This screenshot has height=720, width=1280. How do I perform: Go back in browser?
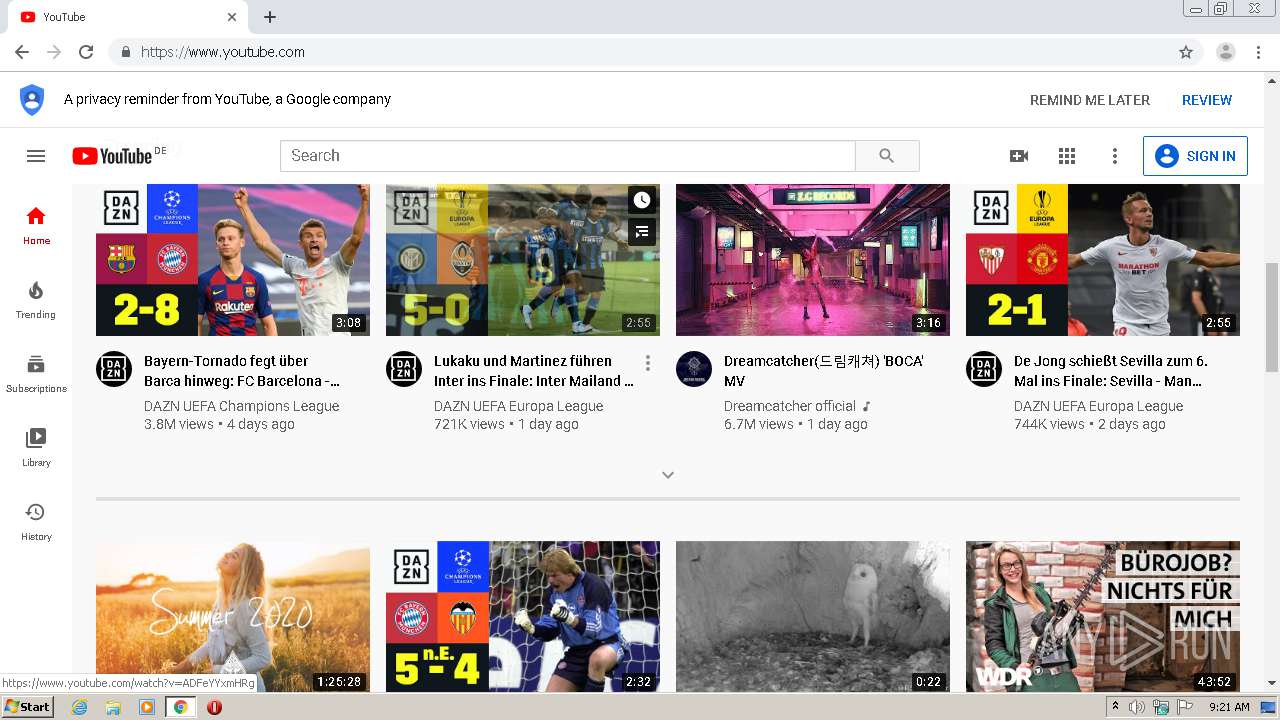pyautogui.click(x=22, y=52)
